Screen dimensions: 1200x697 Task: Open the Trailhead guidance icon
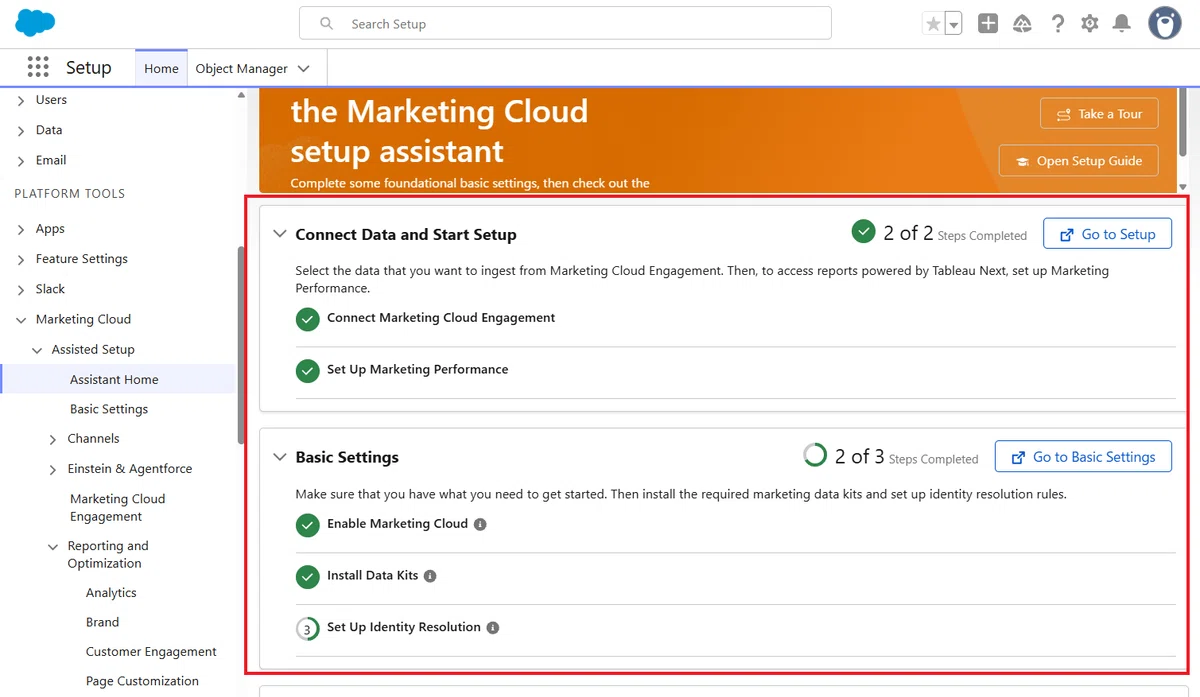click(1022, 24)
